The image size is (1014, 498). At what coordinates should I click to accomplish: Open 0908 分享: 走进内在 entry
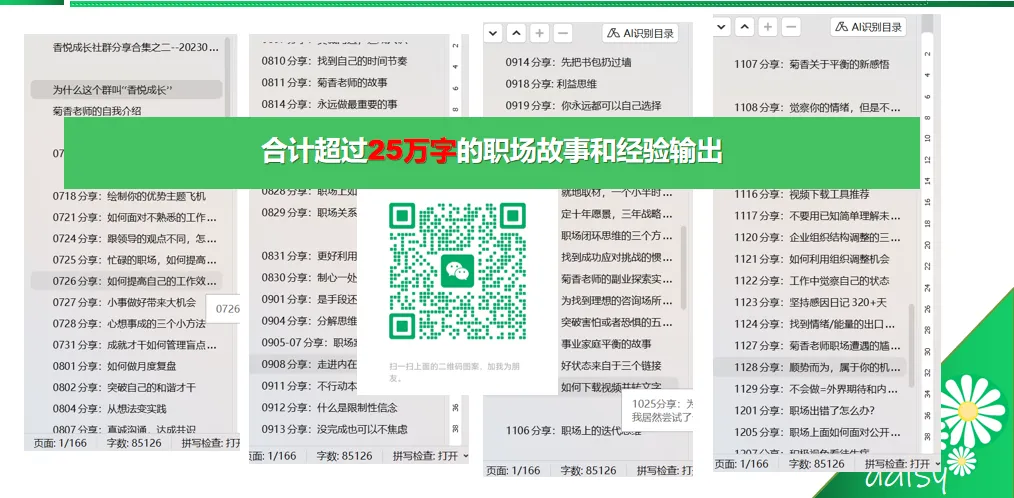pos(304,364)
